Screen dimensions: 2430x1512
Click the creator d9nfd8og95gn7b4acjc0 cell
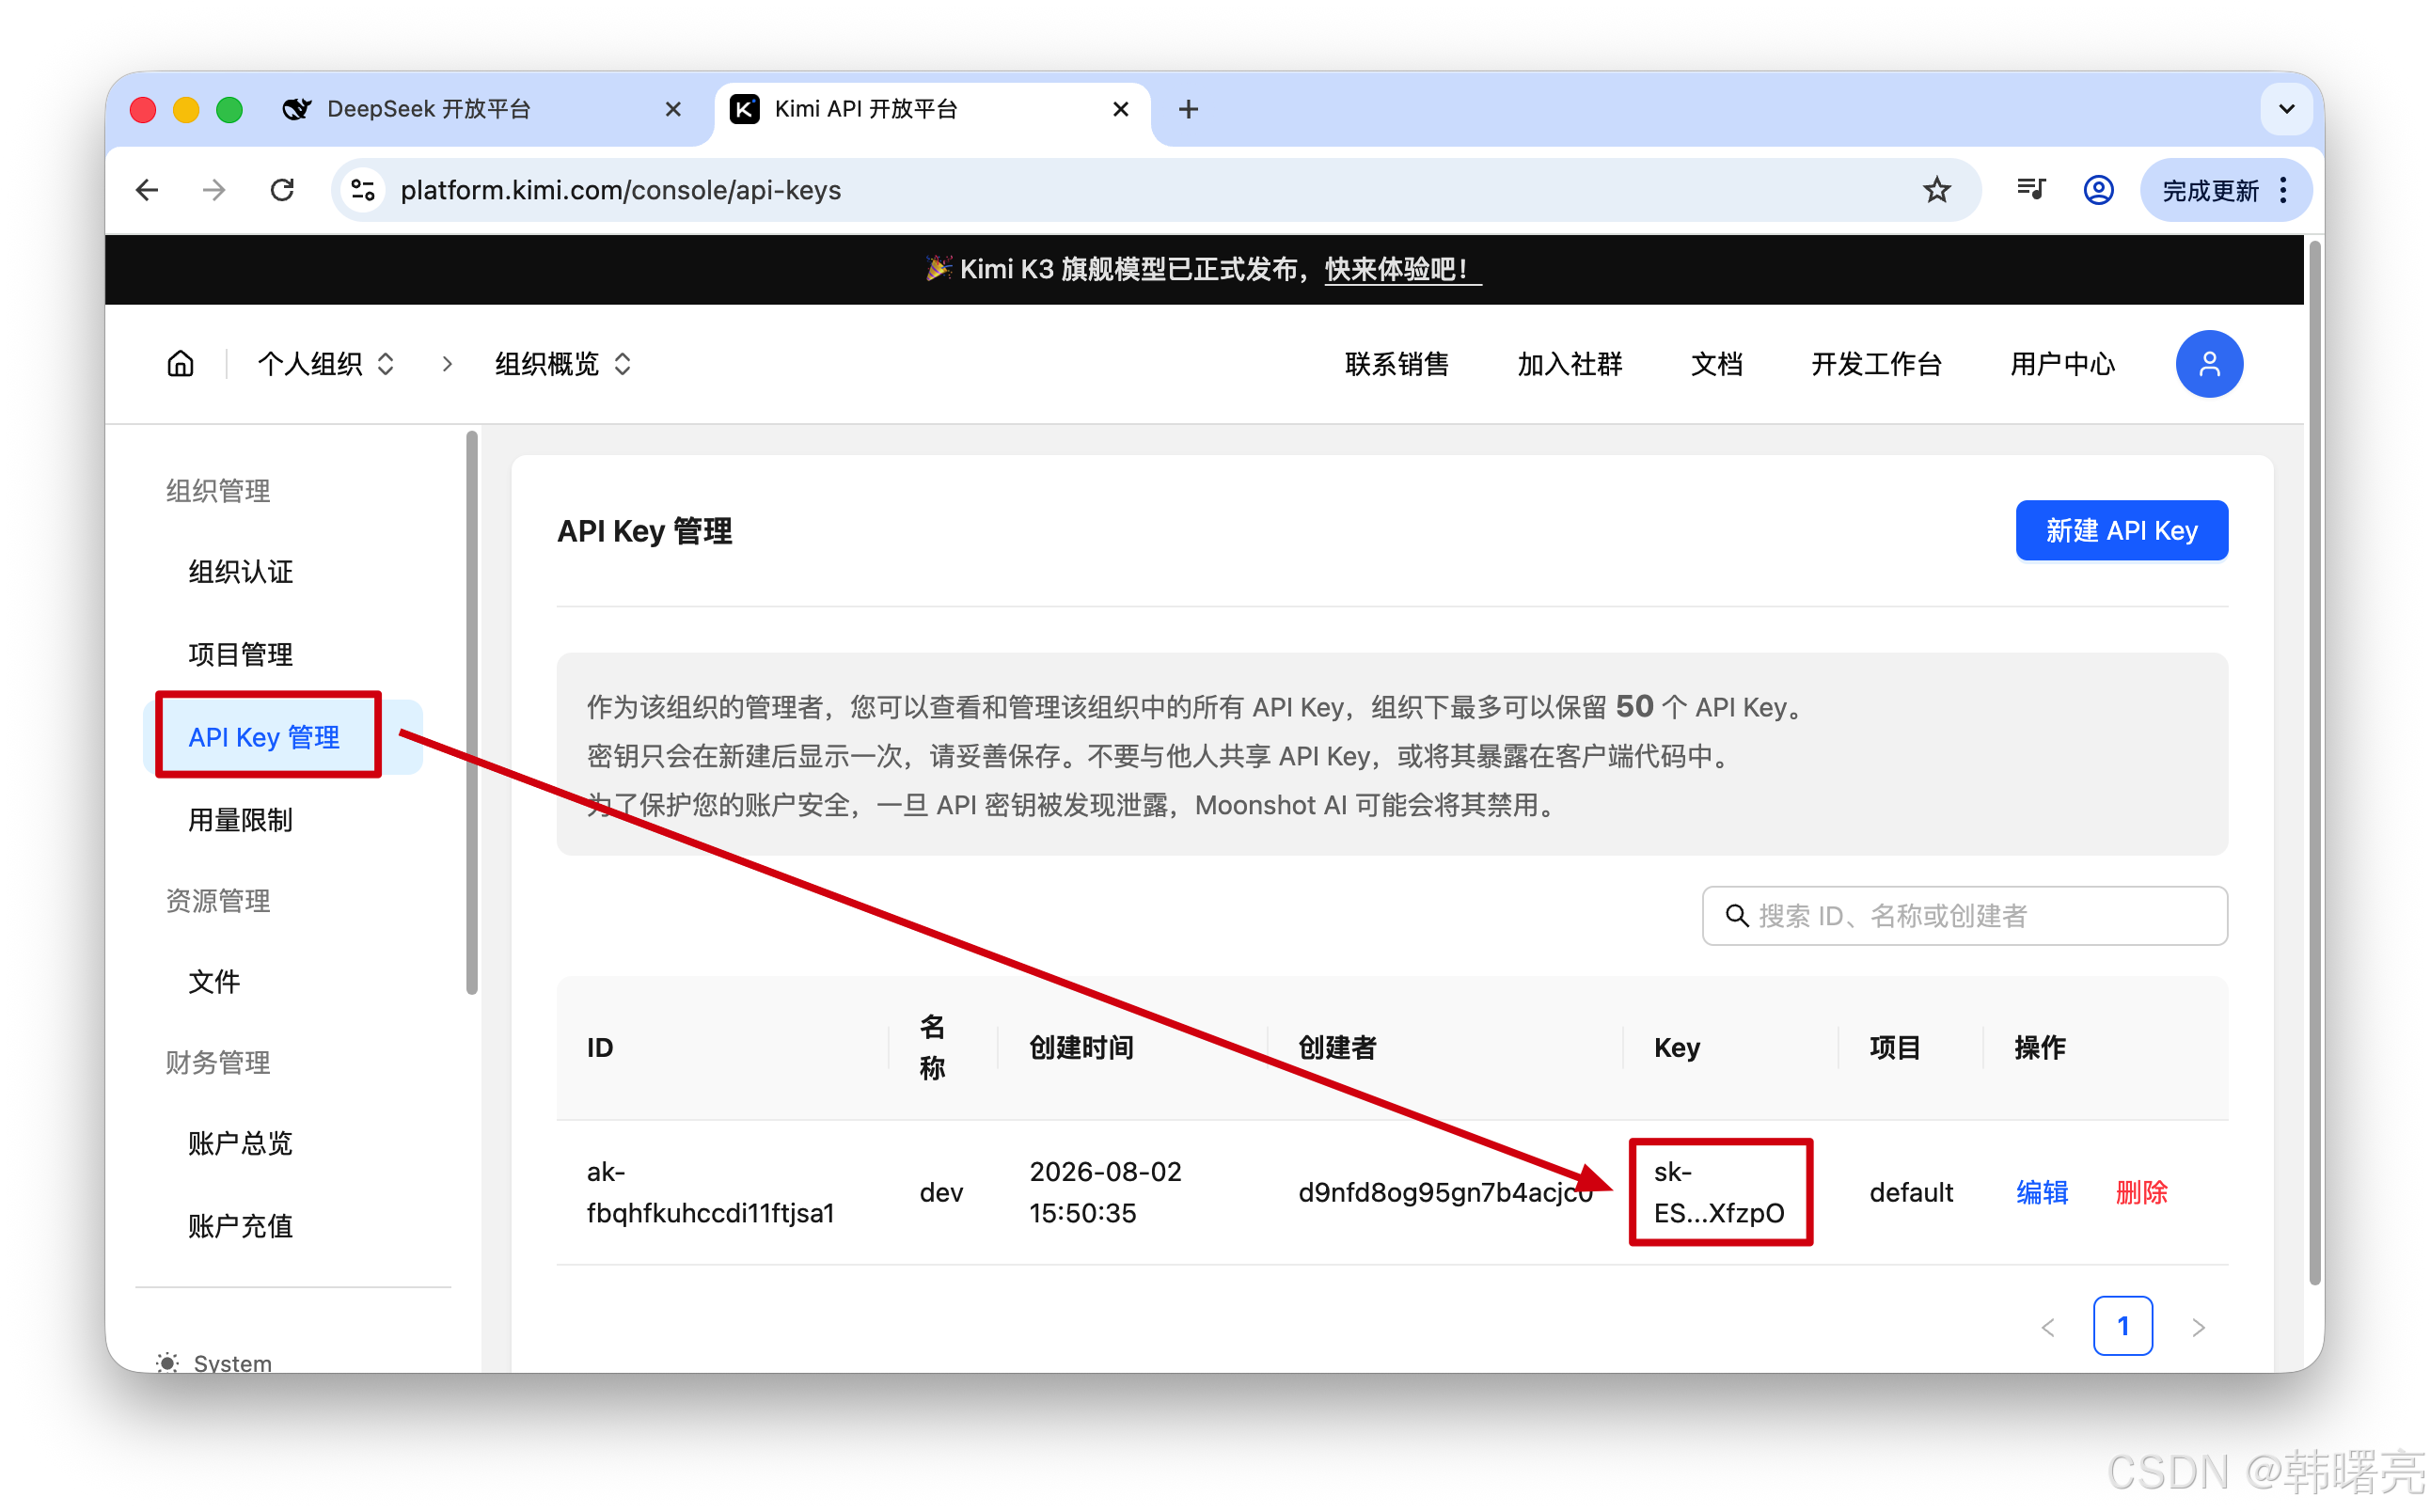coord(1445,1192)
